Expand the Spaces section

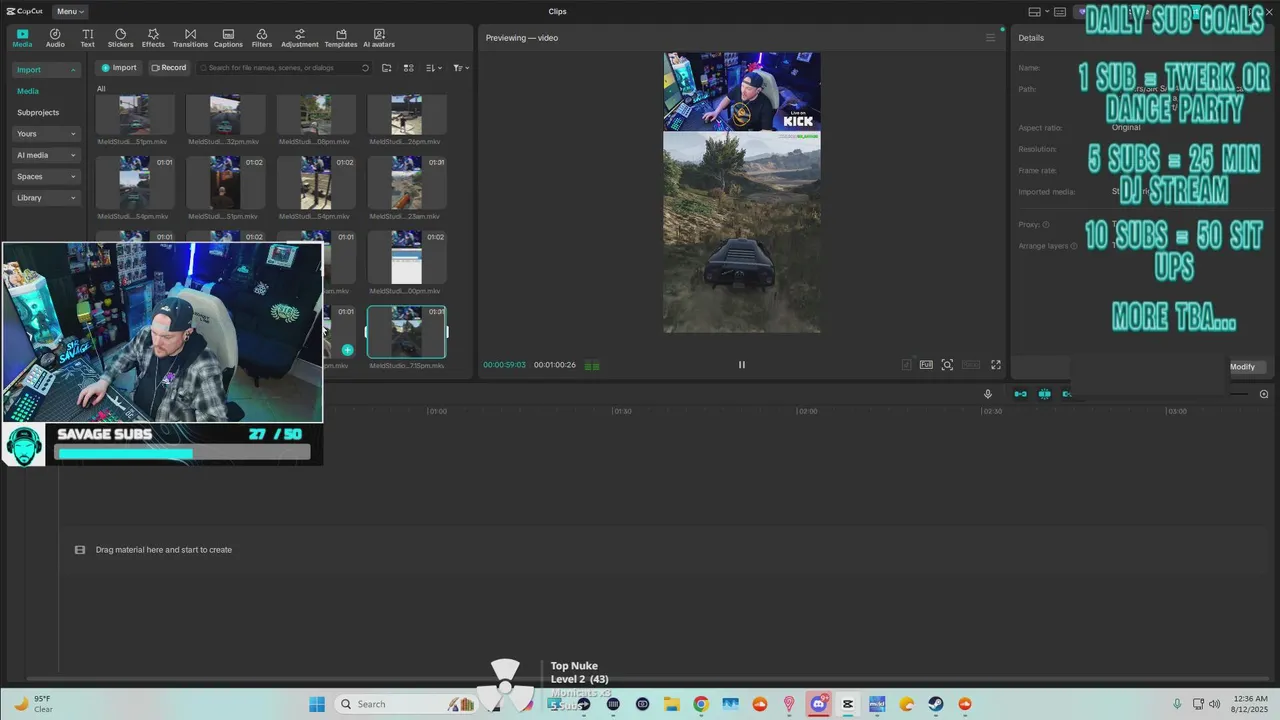(x=46, y=177)
